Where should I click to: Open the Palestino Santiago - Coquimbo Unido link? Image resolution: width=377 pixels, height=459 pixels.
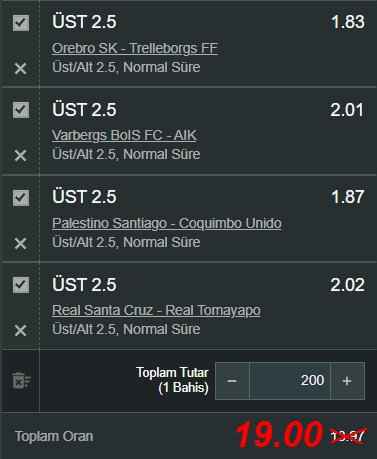[167, 223]
